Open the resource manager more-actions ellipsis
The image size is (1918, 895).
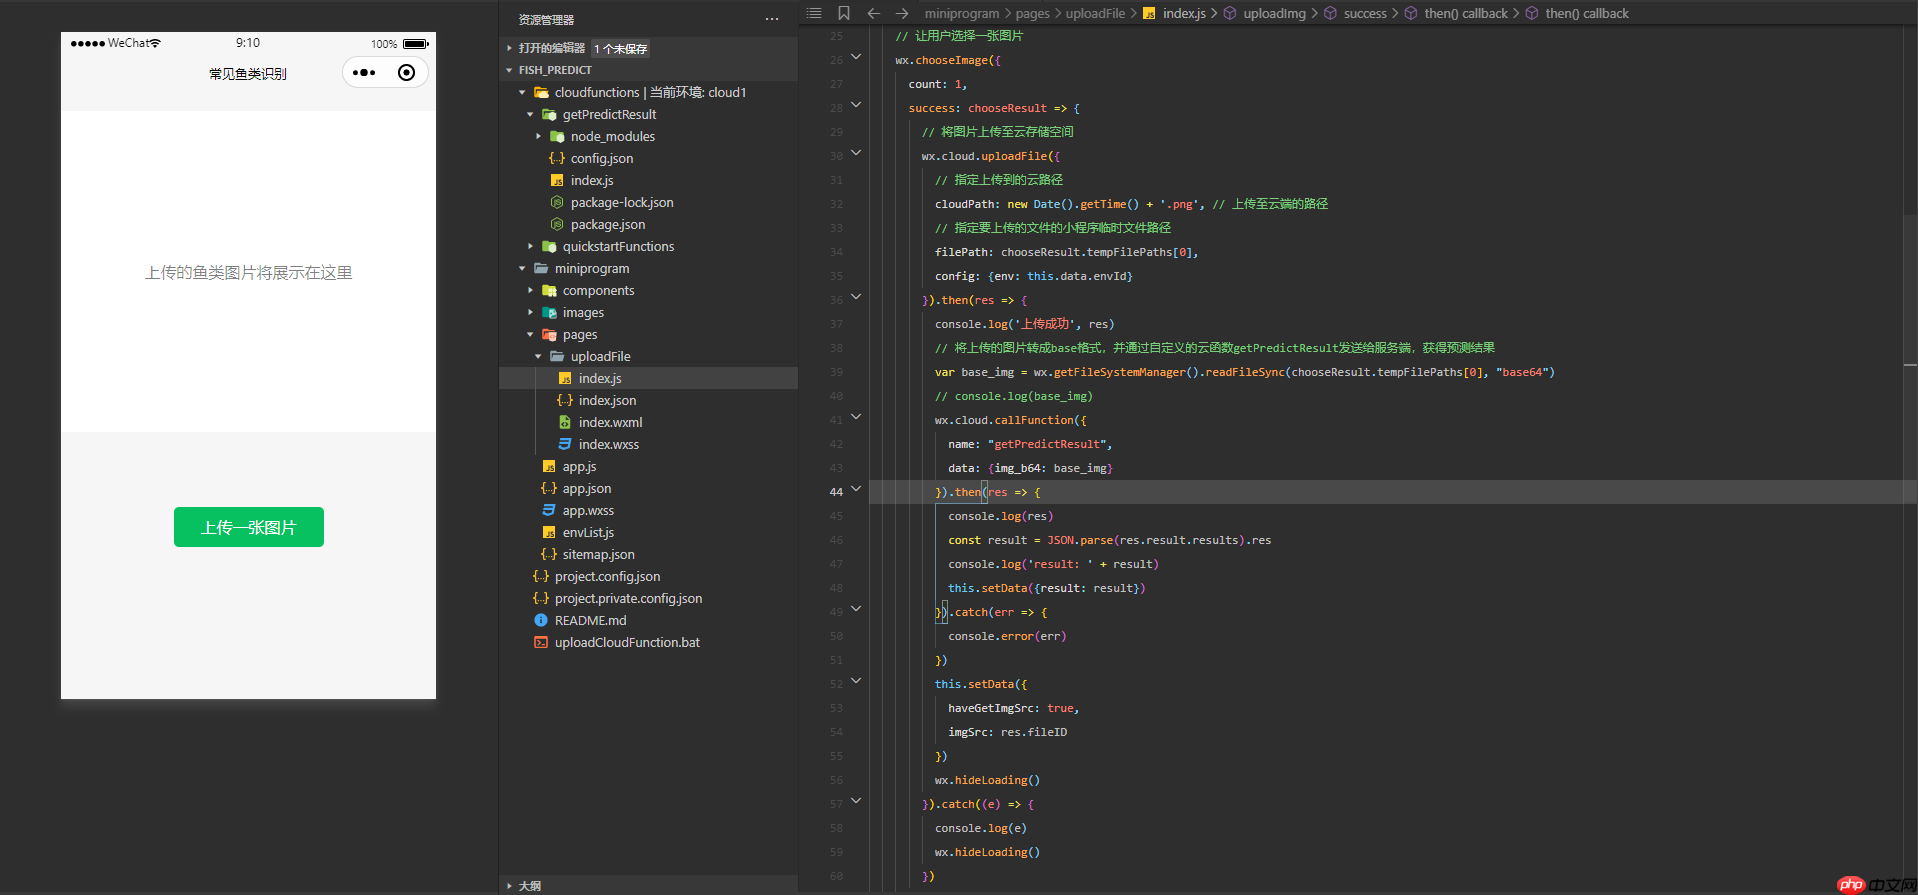tap(771, 19)
